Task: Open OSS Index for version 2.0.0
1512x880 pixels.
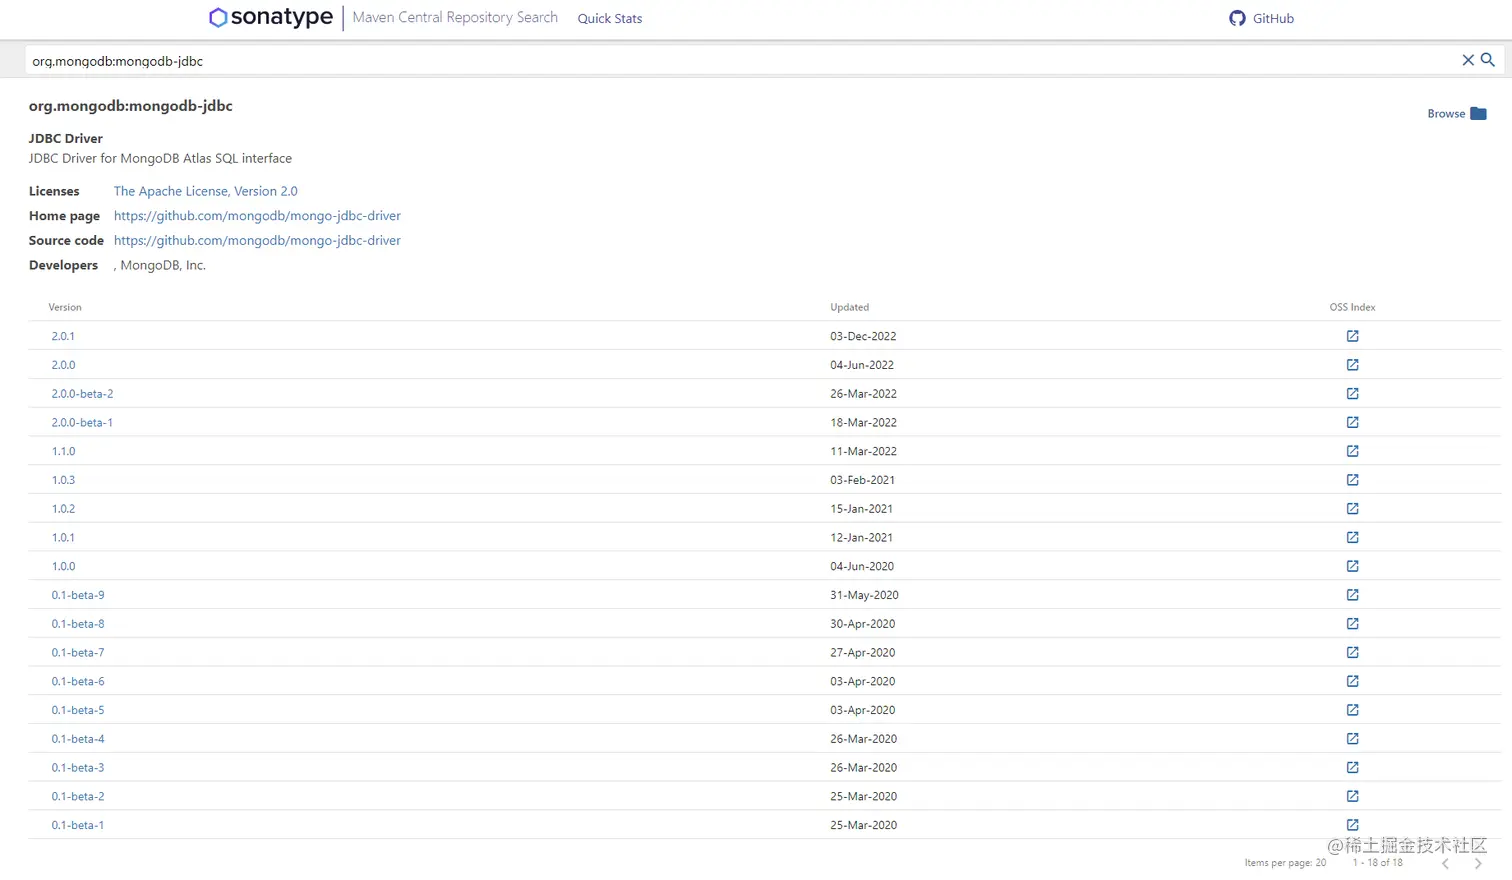Action: (x=1352, y=365)
